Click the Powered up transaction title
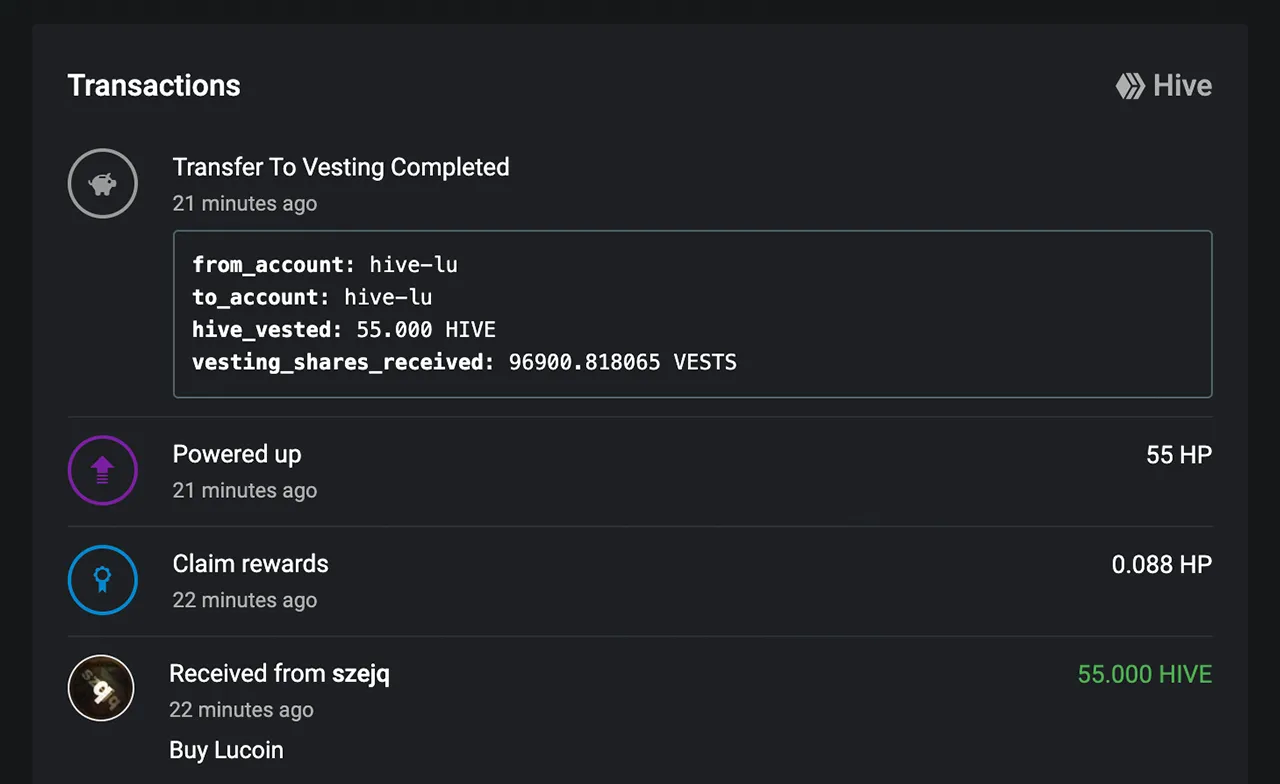This screenshot has width=1280, height=784. pos(237,454)
